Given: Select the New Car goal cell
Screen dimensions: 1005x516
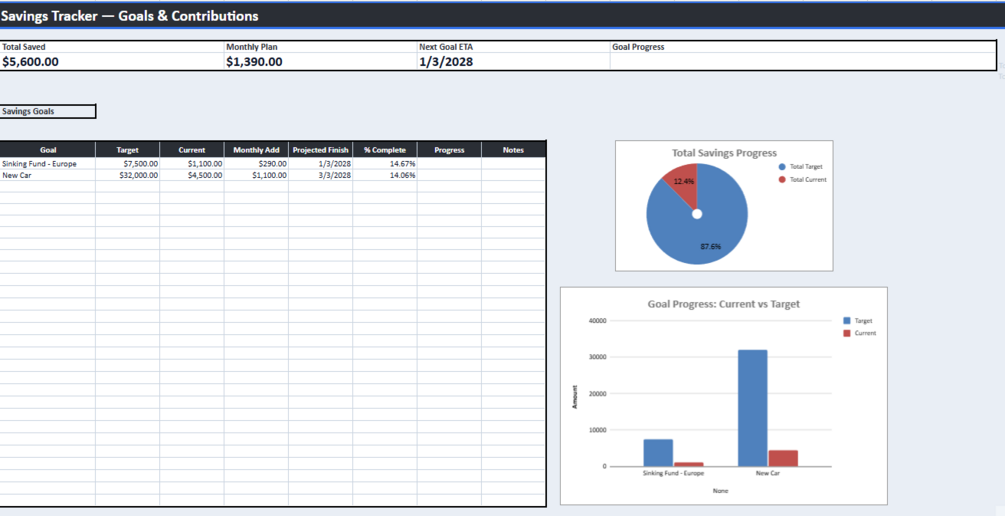Looking at the screenshot, I should coord(48,175).
